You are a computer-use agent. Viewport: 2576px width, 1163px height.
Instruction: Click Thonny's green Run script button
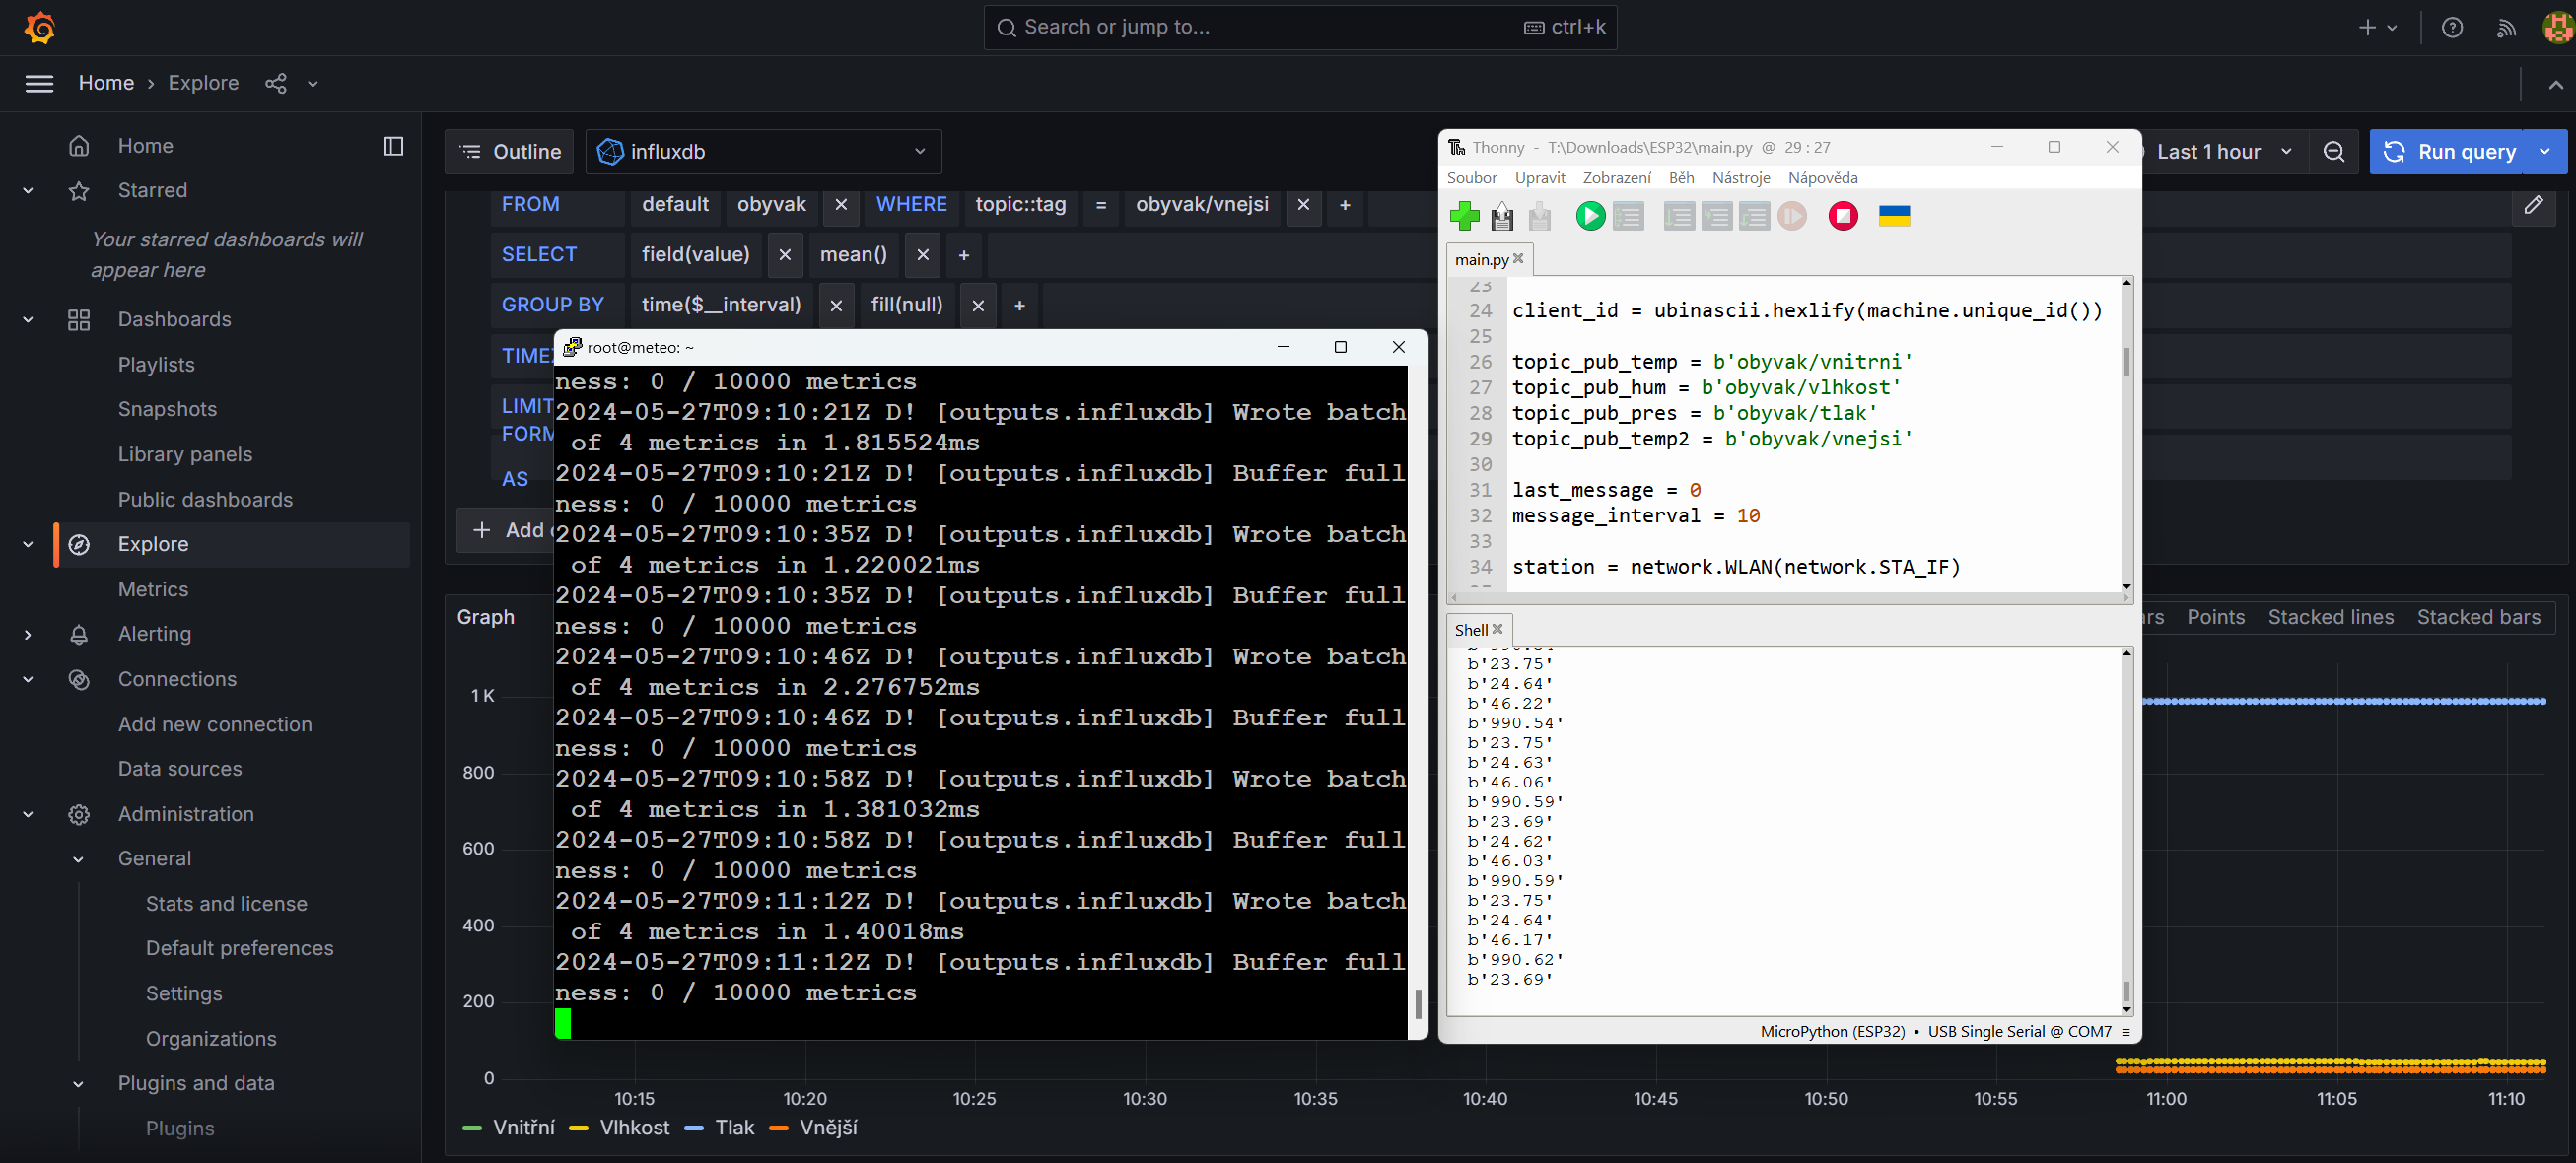pyautogui.click(x=1589, y=216)
